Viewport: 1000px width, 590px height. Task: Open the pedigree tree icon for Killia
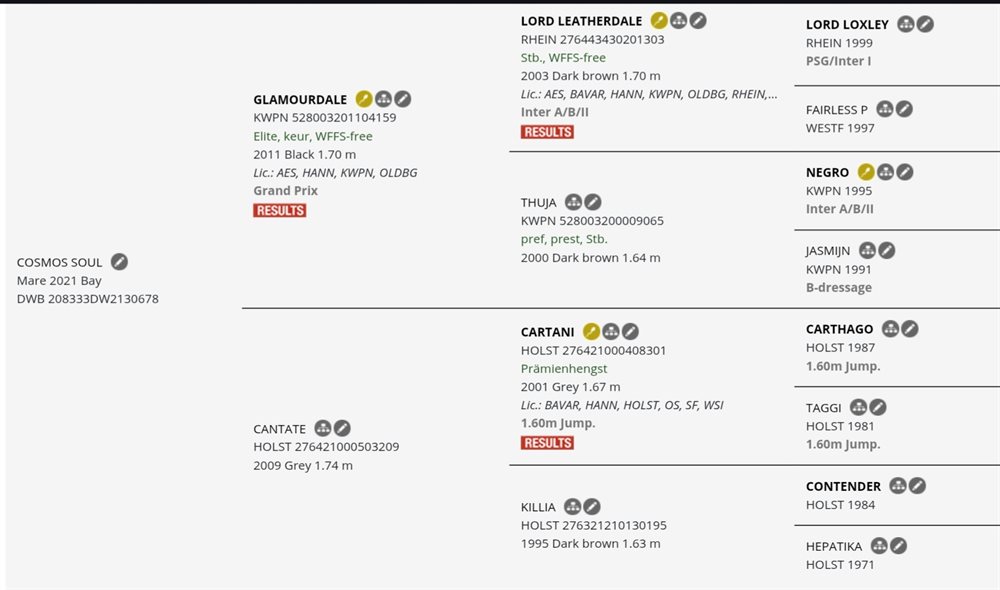pos(572,507)
